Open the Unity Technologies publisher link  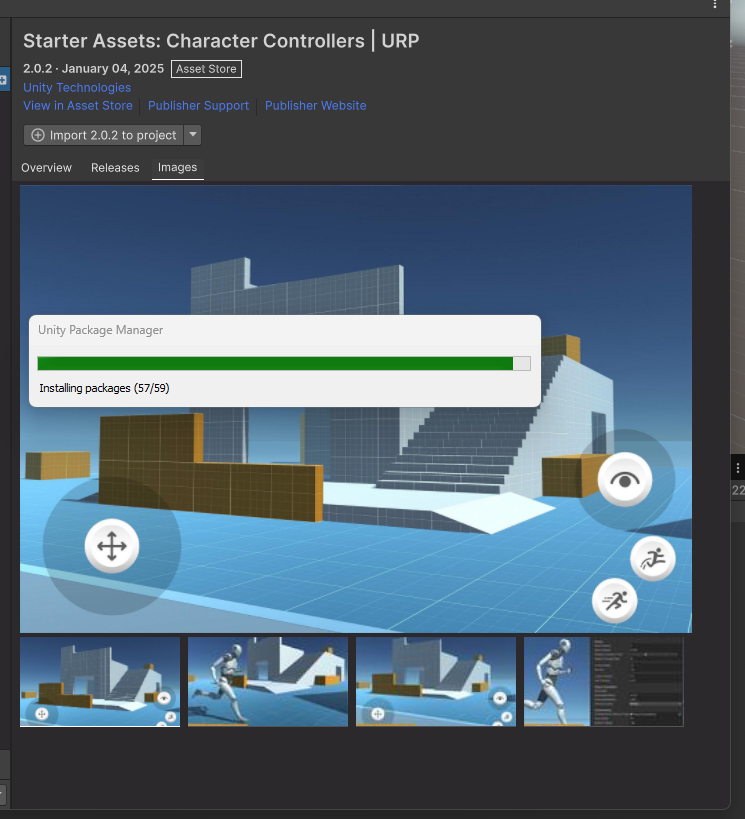pos(77,88)
